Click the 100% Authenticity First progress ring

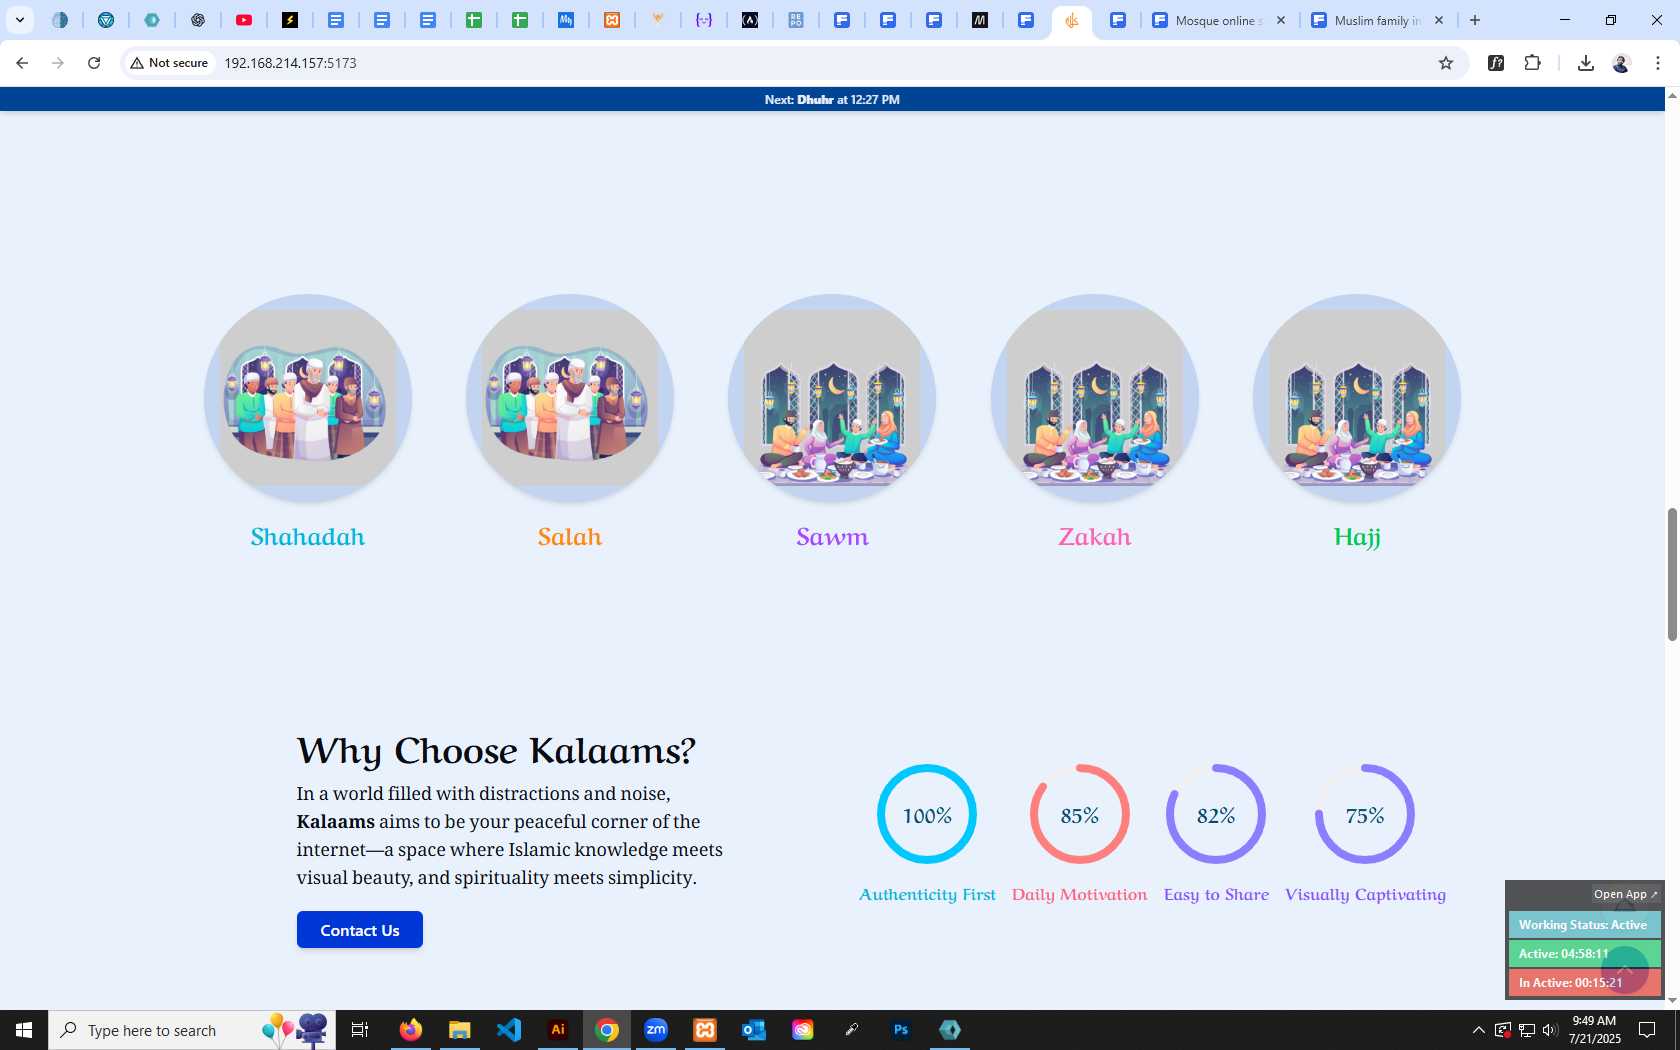927,814
